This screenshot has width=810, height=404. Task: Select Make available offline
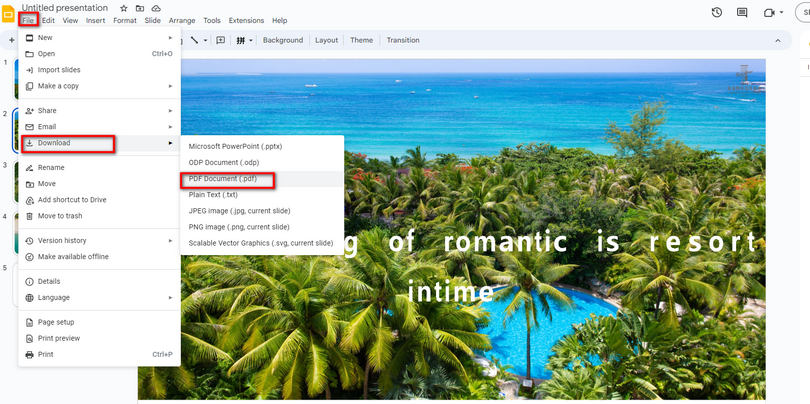click(x=99, y=256)
